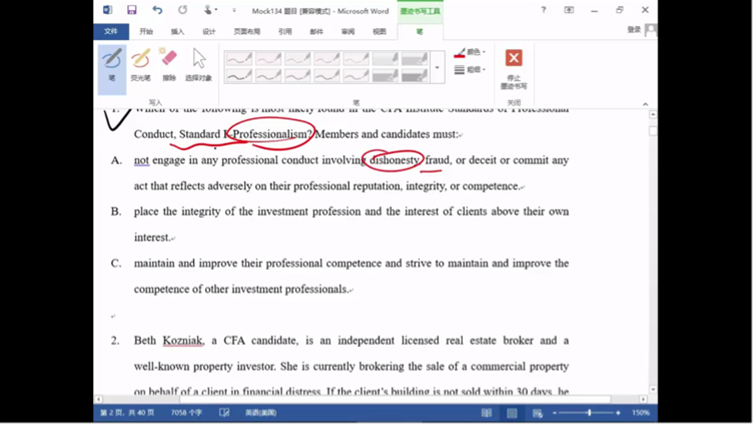Click the horizontal scrollbar left arrow
753x424 pixels.
(98, 399)
